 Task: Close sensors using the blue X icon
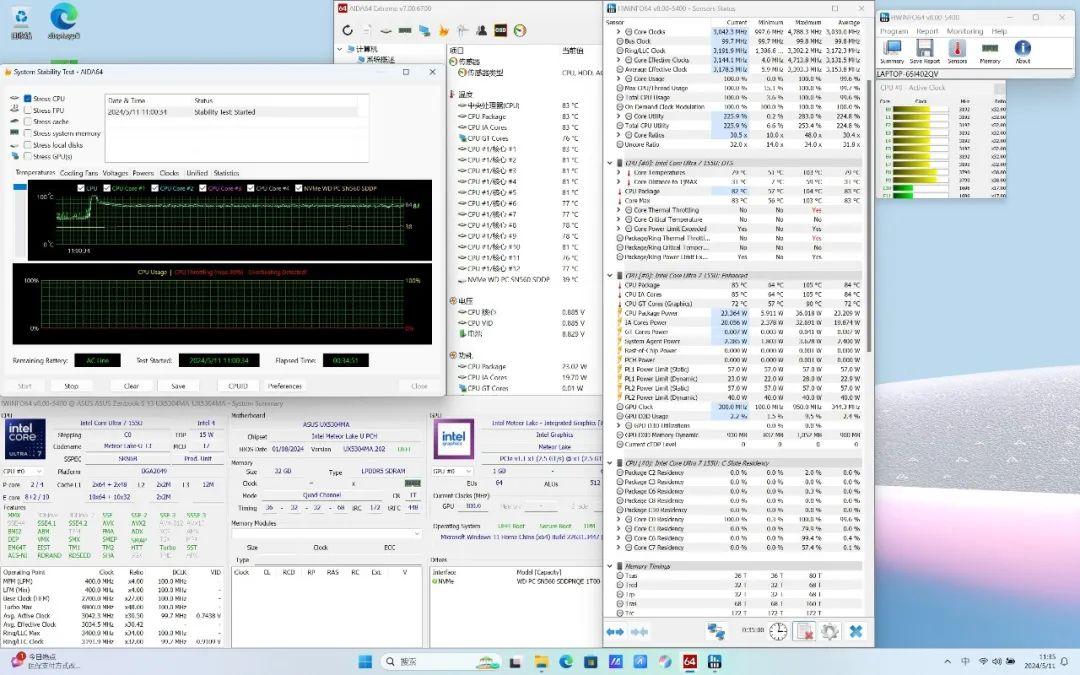pyautogui.click(x=856, y=631)
